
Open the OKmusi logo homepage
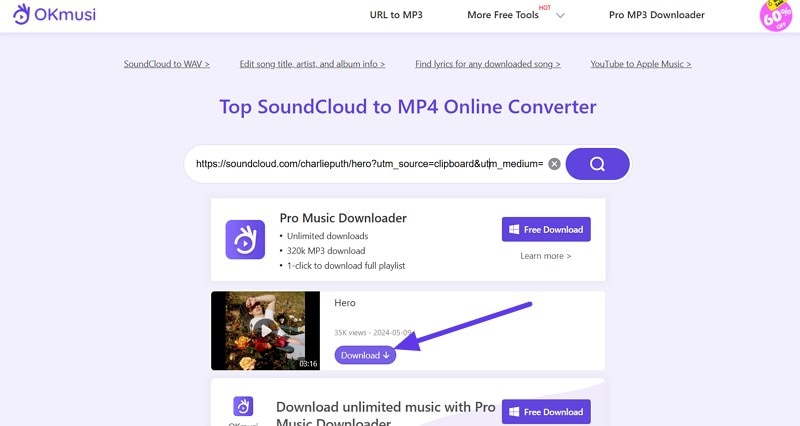(54, 14)
